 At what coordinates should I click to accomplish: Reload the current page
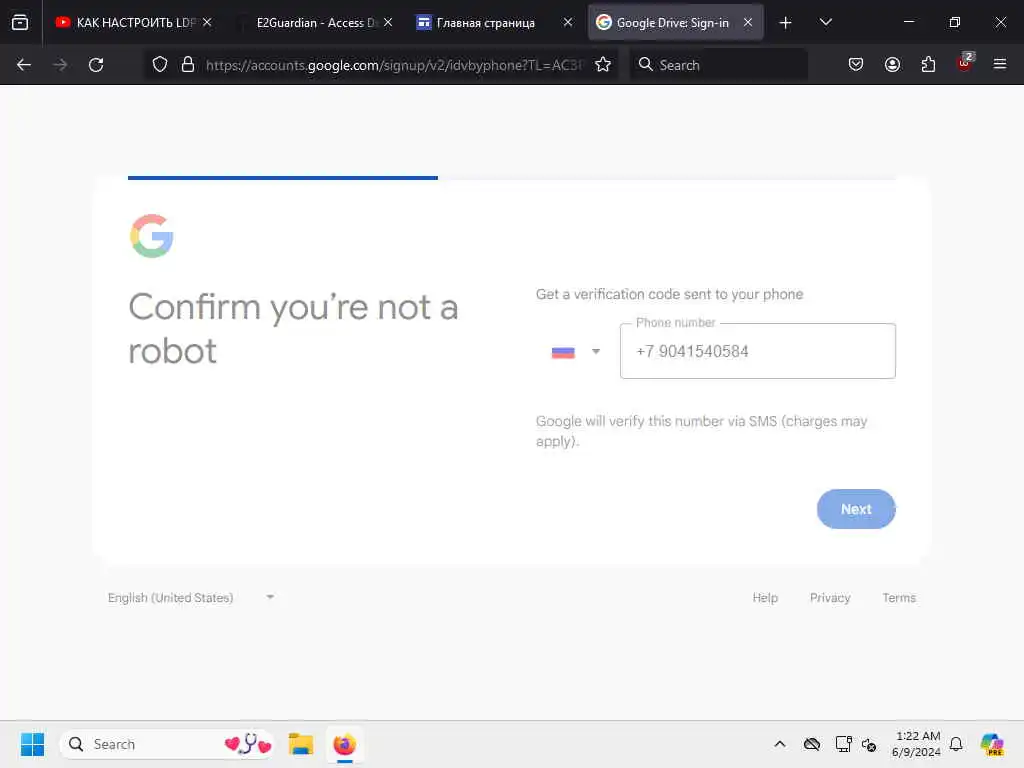coord(96,65)
